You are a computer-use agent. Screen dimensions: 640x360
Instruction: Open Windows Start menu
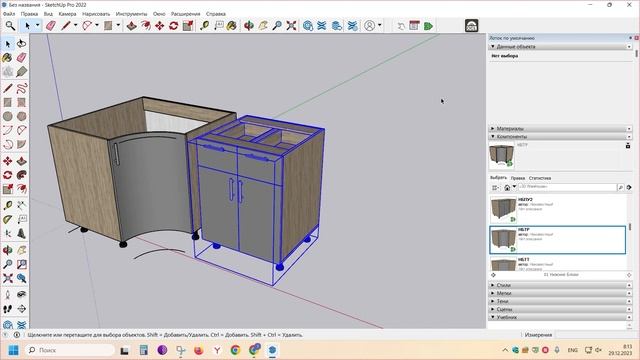13,350
